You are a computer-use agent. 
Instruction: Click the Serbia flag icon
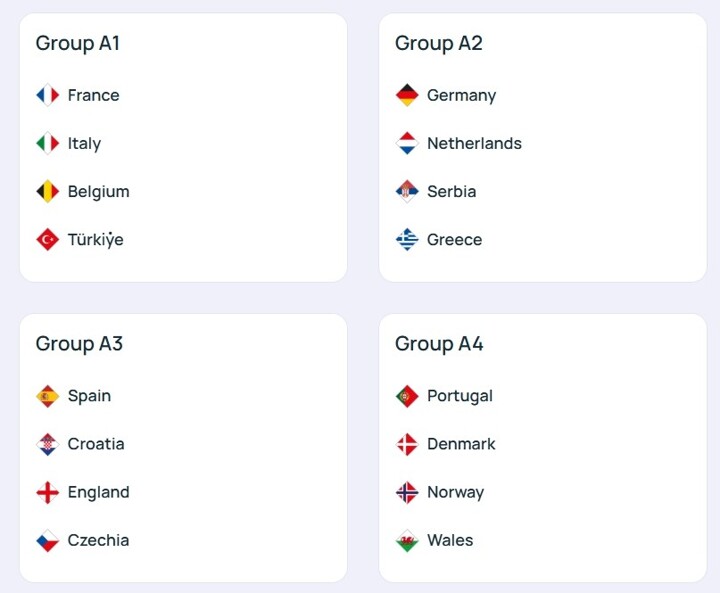point(407,192)
